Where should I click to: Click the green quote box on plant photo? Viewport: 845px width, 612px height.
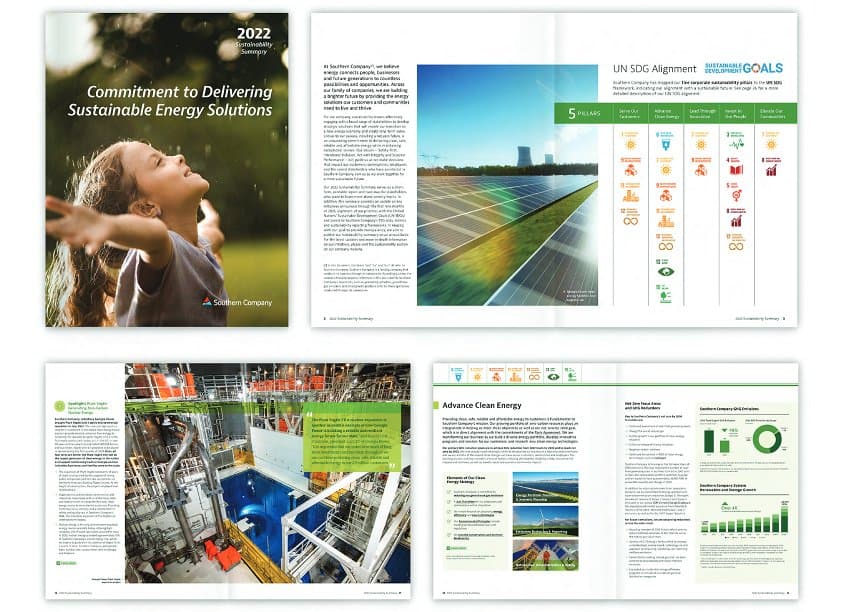pyautogui.click(x=352, y=437)
